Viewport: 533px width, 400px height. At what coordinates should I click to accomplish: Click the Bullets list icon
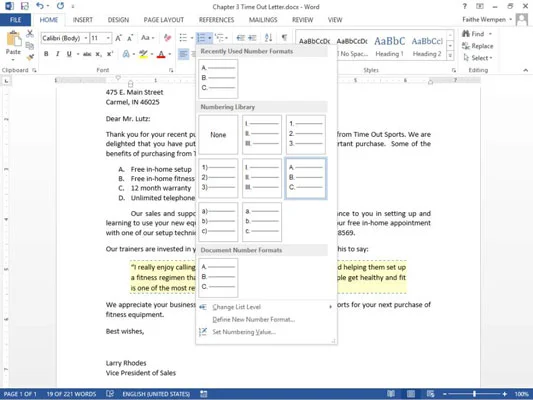click(183, 38)
